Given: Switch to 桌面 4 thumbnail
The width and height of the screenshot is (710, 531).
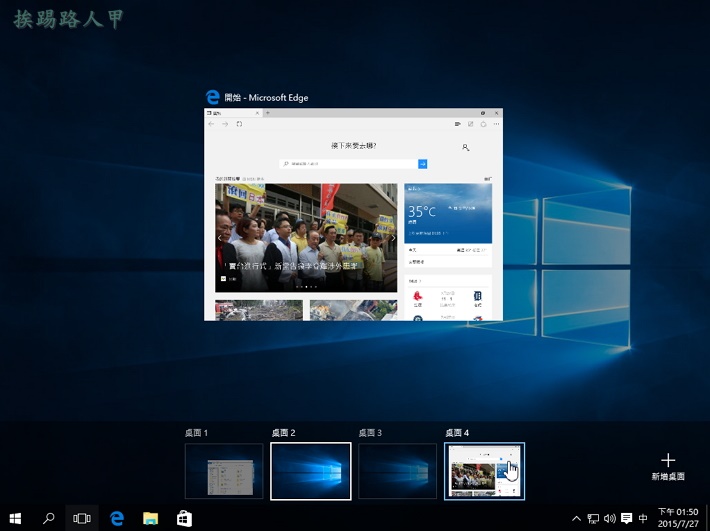Looking at the screenshot, I should [485, 471].
